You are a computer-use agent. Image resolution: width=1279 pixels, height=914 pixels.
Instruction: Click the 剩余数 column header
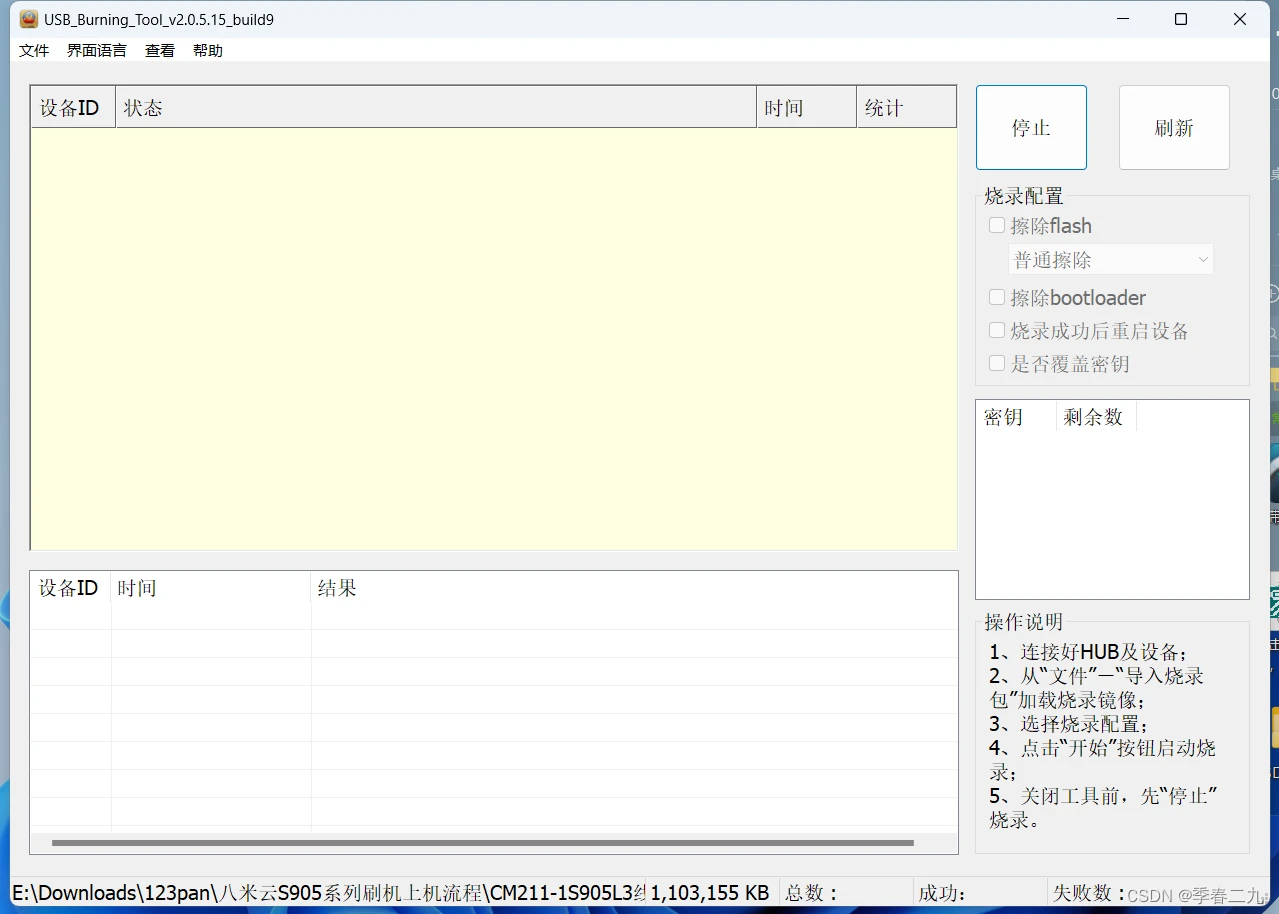tap(1096, 417)
